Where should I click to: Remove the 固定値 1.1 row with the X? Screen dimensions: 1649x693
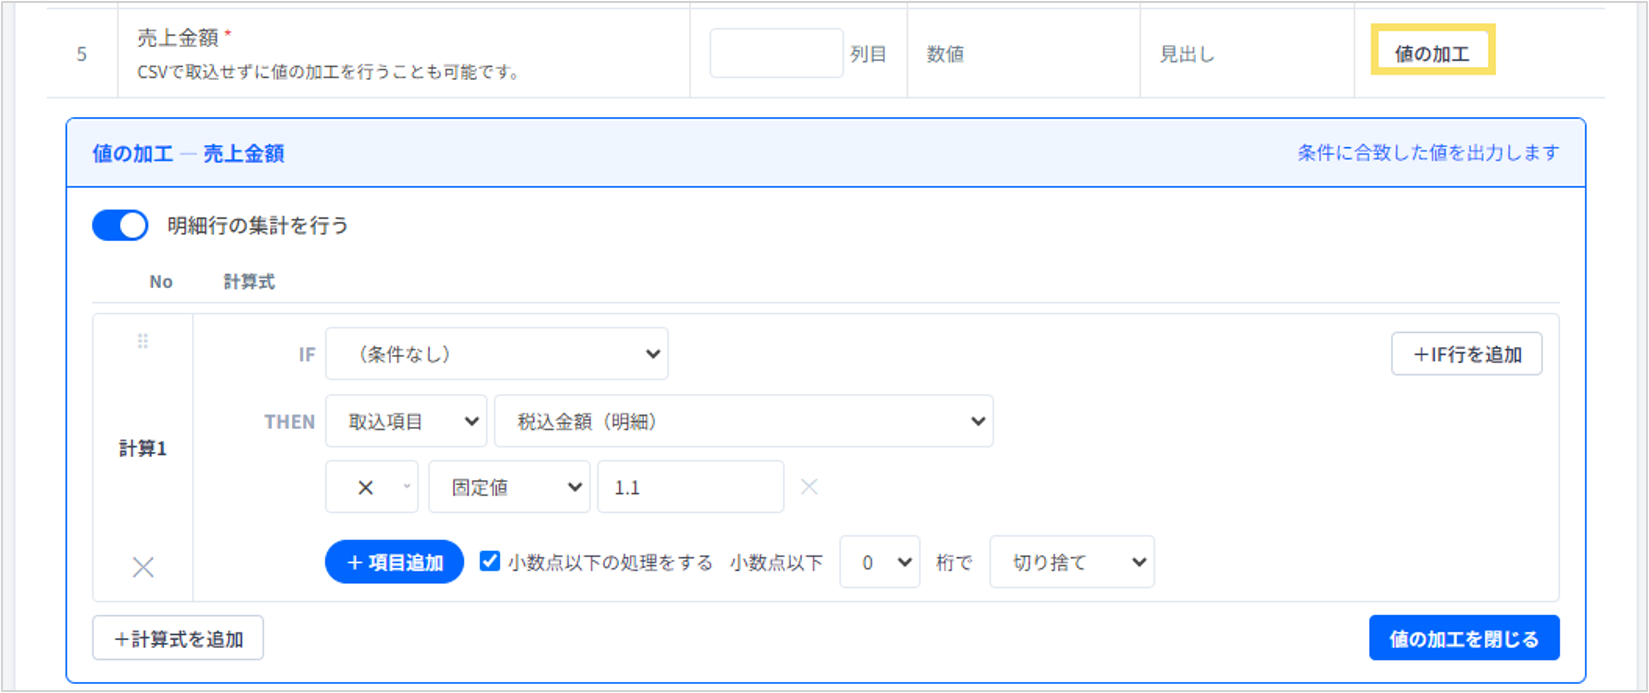tap(809, 486)
